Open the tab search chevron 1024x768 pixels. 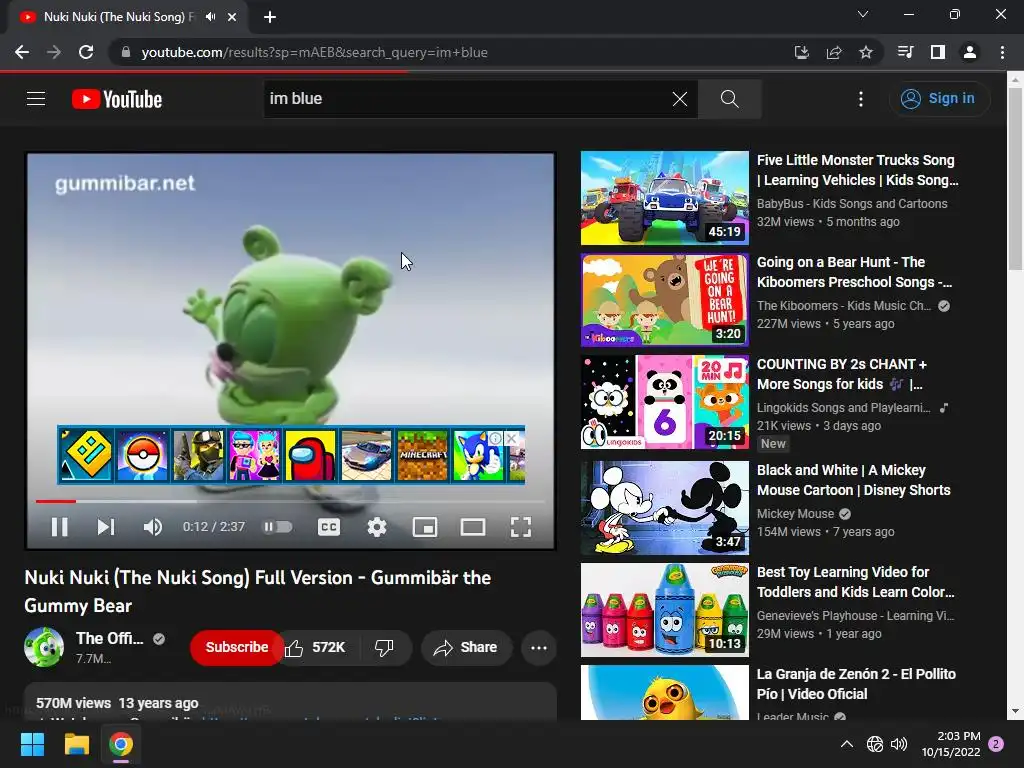(863, 14)
